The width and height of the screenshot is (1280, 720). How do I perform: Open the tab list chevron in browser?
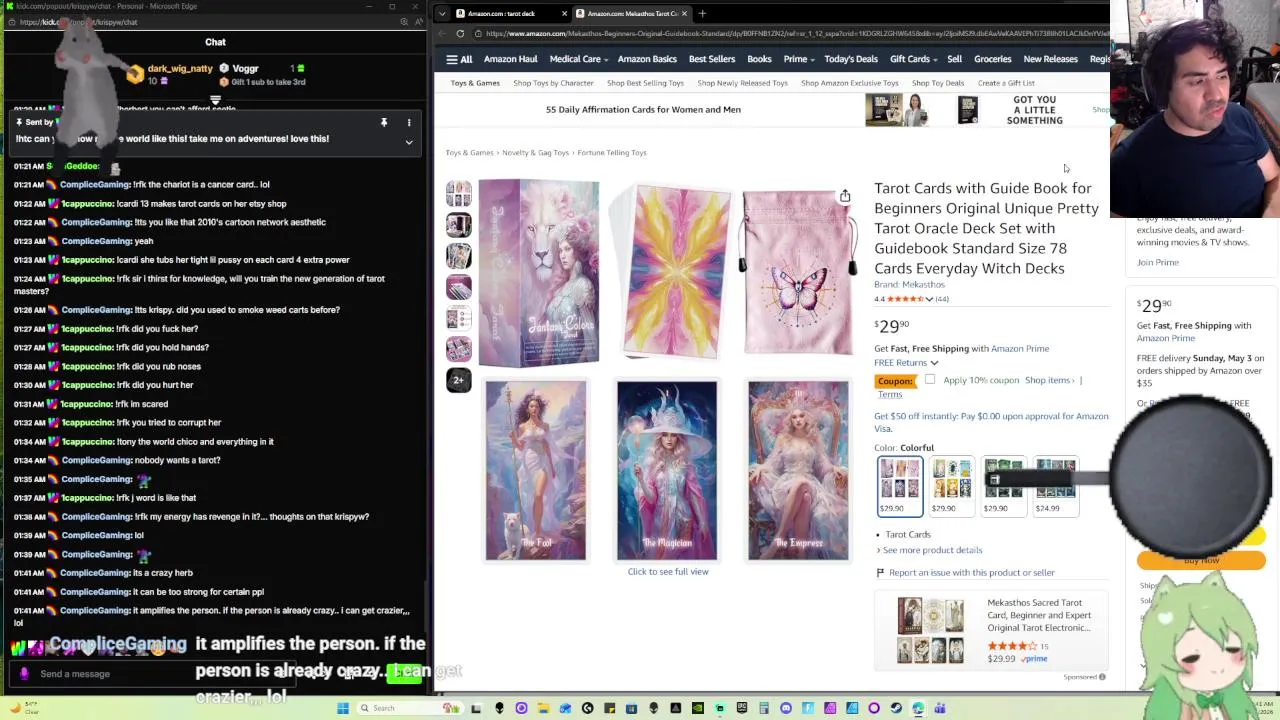tap(442, 13)
